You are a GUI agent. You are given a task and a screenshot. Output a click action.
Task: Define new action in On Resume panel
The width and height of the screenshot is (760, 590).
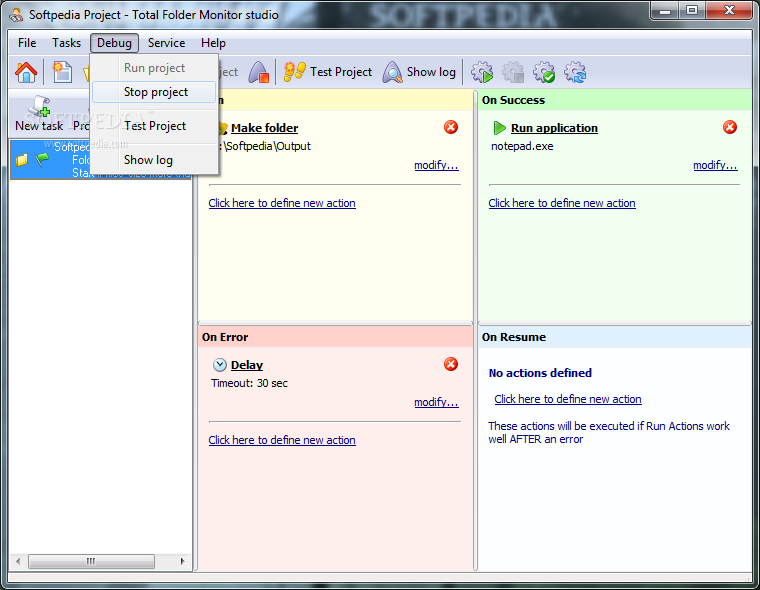pos(568,399)
